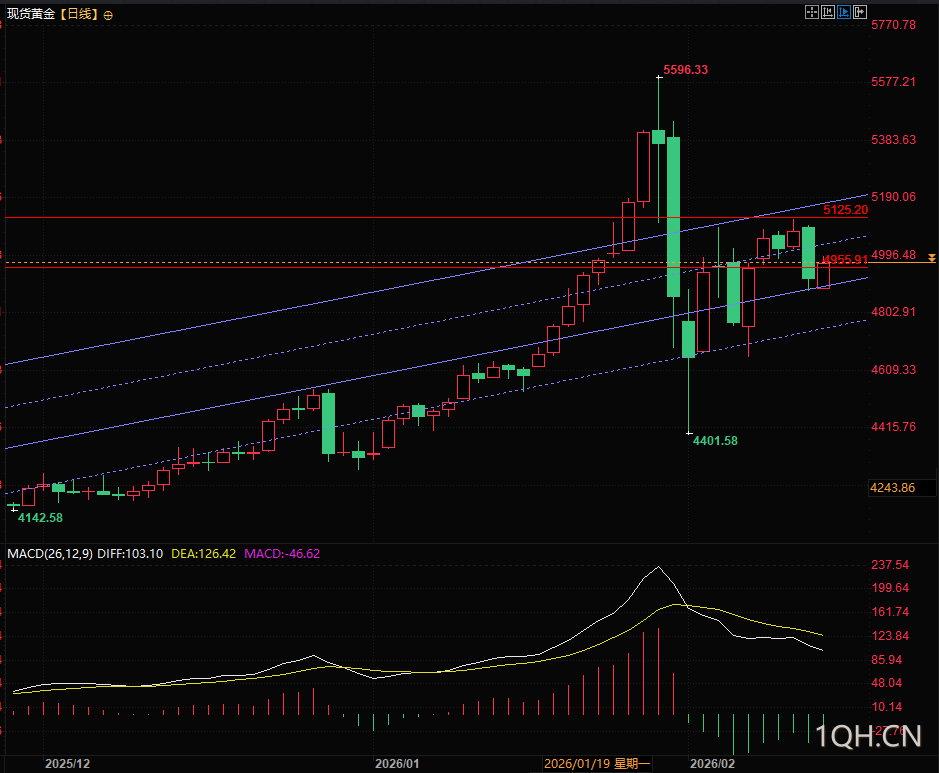This screenshot has height=773, width=939.
Task: Click the red 5125.20 horizontal line label
Action: coord(846,210)
